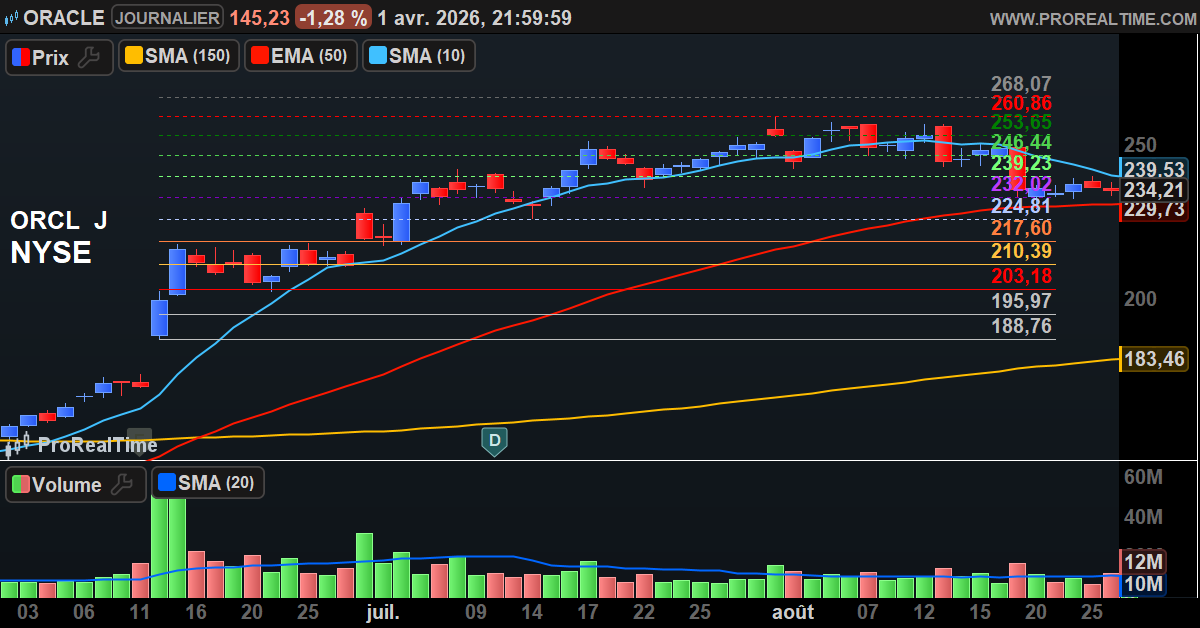
Task: Click the ProRealTime watermark text
Action: [97, 445]
